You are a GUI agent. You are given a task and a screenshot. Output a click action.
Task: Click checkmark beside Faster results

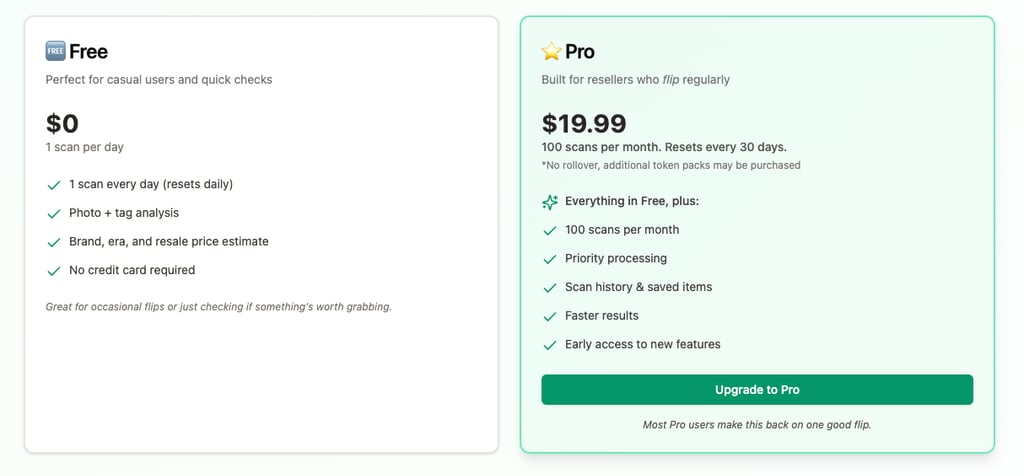(x=550, y=316)
